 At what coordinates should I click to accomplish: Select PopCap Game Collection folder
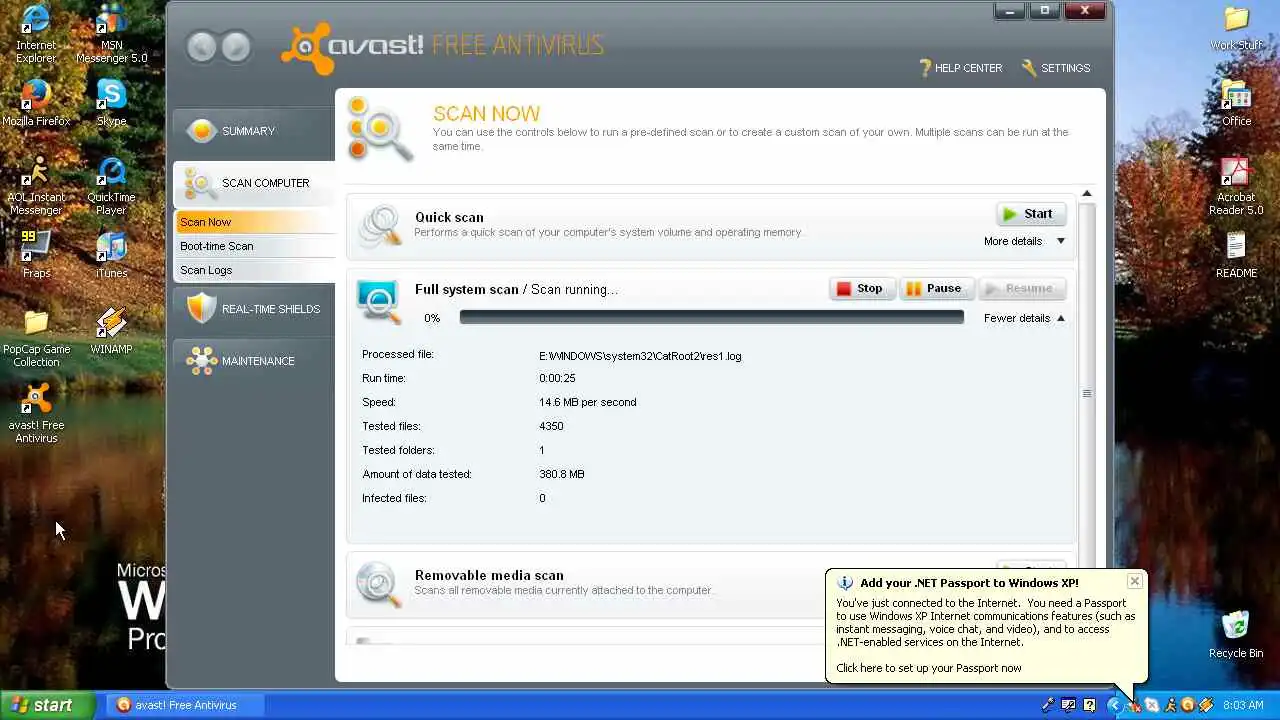pos(36,338)
